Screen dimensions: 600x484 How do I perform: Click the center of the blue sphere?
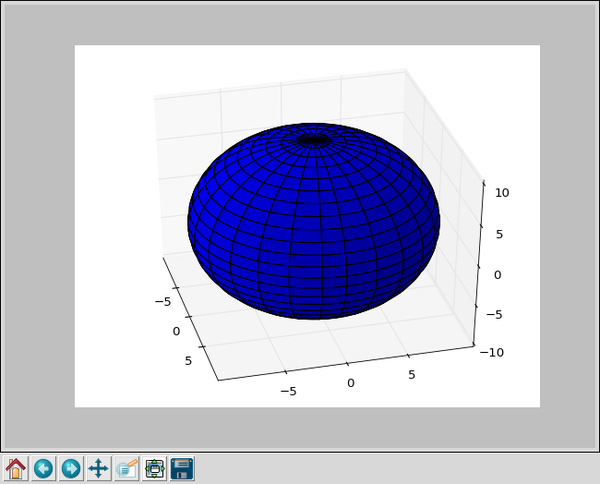[x=314, y=225]
